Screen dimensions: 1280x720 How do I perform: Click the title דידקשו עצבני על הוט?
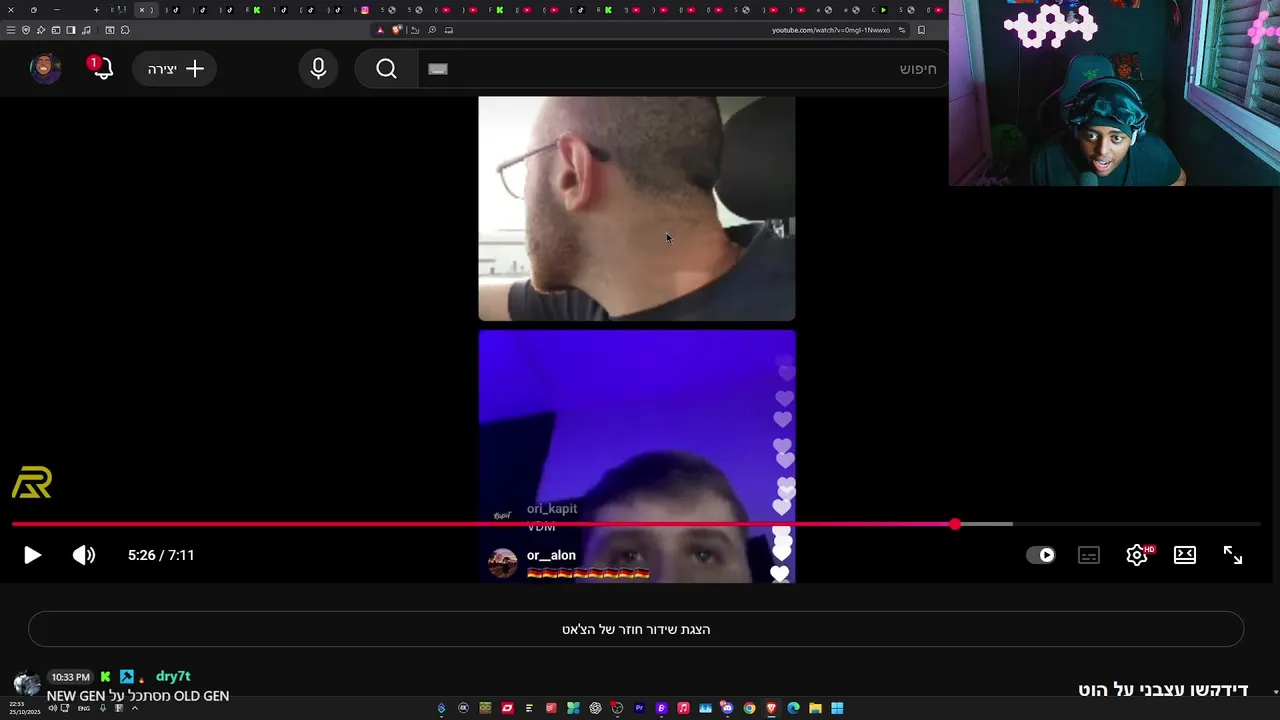click(1163, 690)
